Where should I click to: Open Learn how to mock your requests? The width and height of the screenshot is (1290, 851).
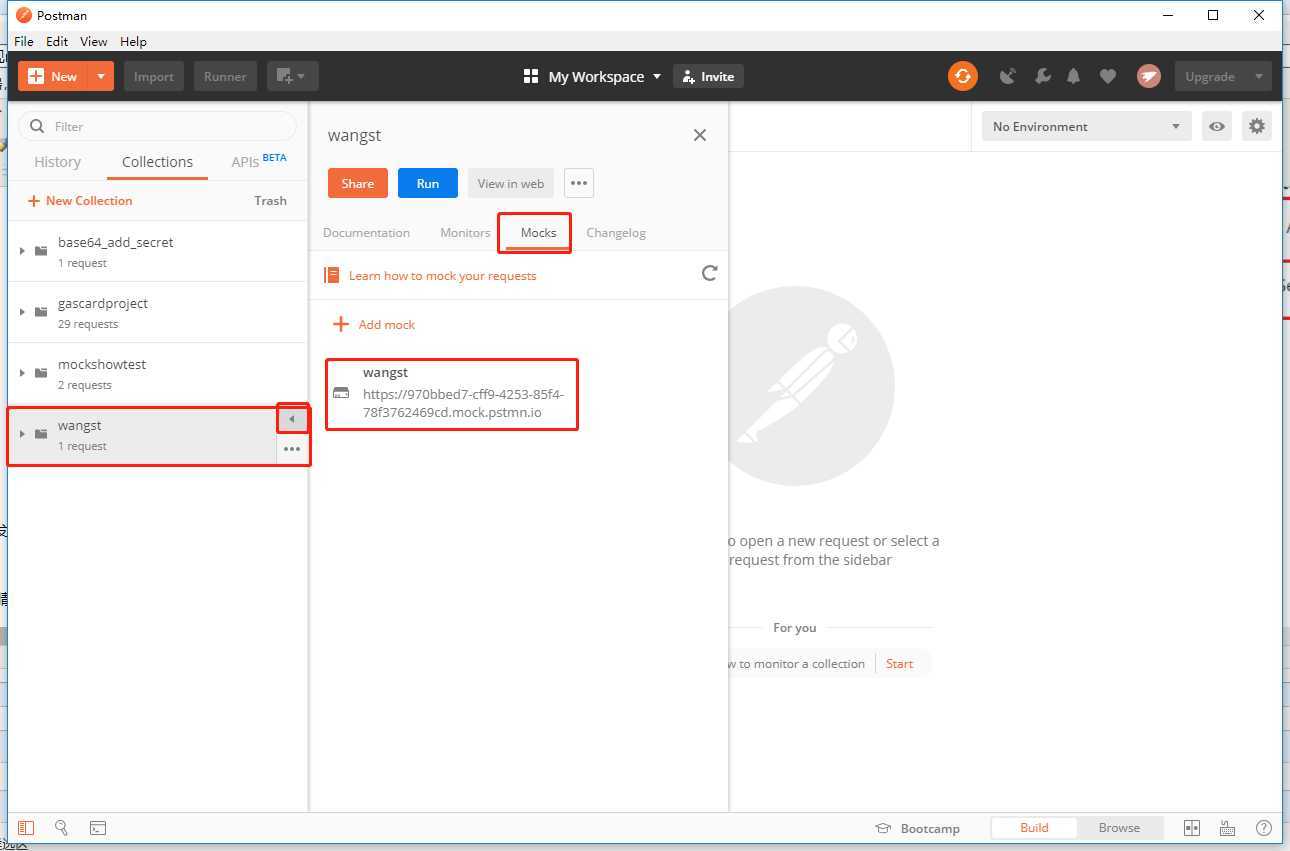(x=442, y=276)
